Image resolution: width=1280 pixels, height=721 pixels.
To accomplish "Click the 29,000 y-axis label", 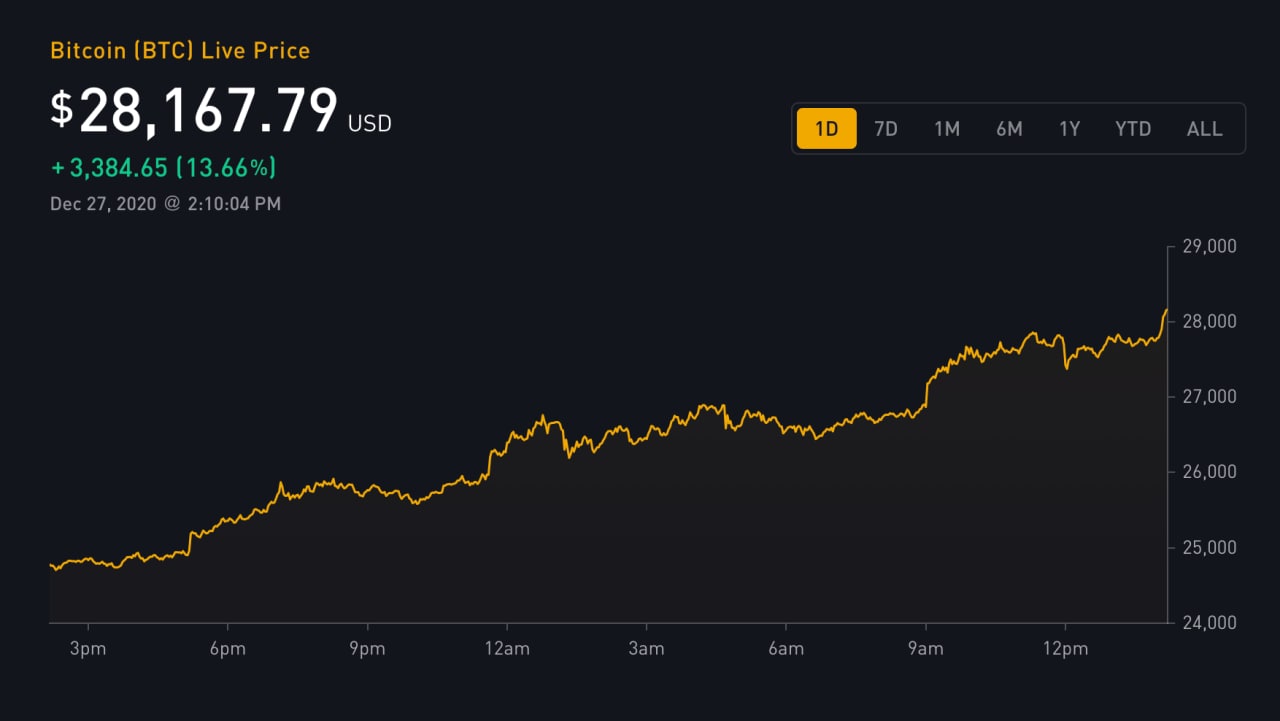I will click(1209, 246).
